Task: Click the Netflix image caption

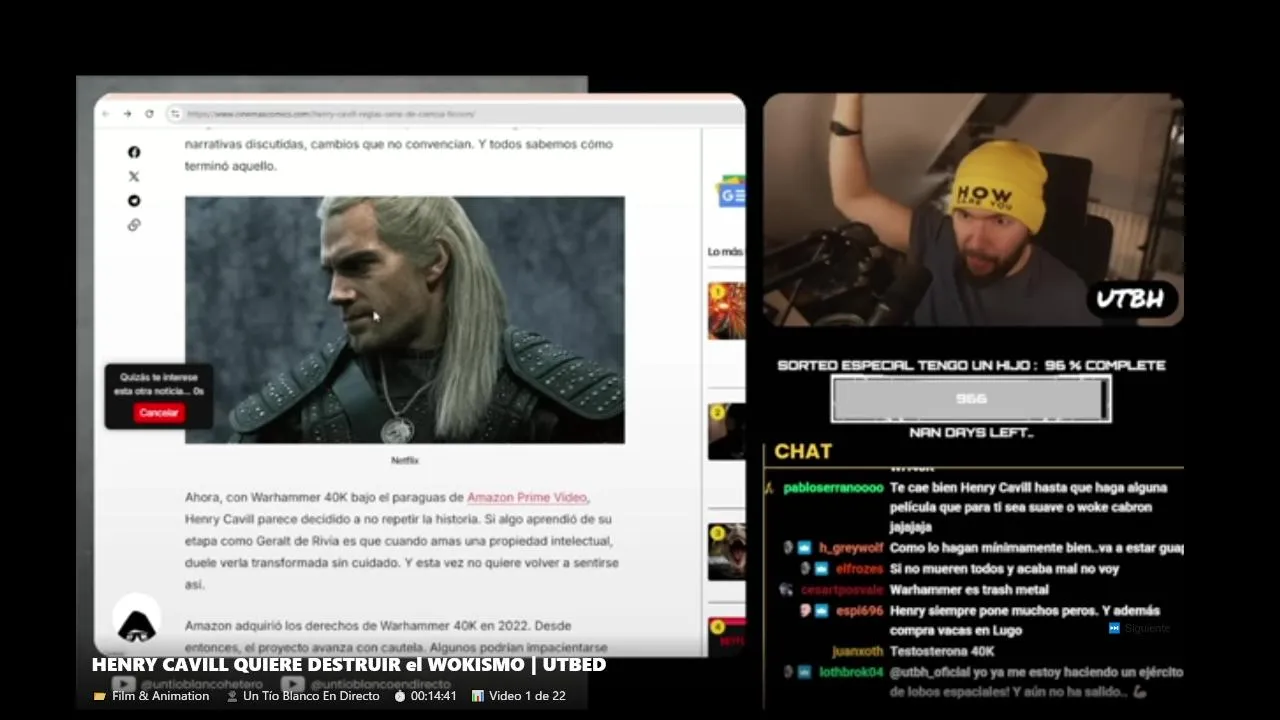Action: 405,460
